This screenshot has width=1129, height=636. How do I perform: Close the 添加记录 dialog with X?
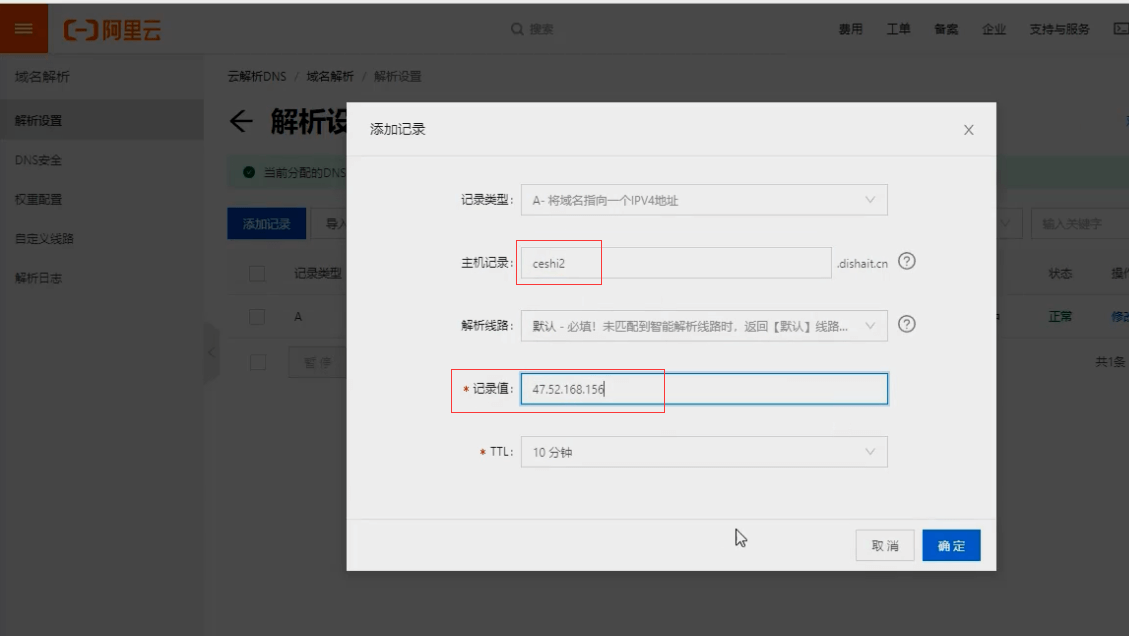968,130
